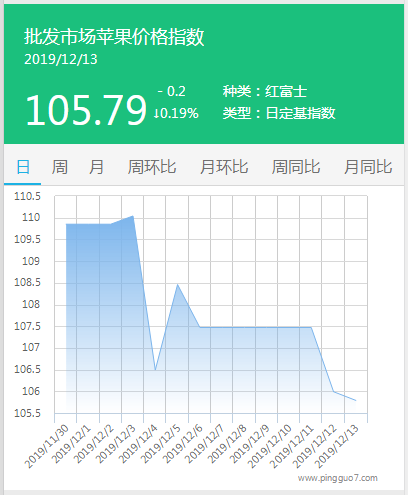Image resolution: width=408 pixels, height=495 pixels.
Task: Click the title 批发市场苹果价格指数
Action: click(x=114, y=37)
